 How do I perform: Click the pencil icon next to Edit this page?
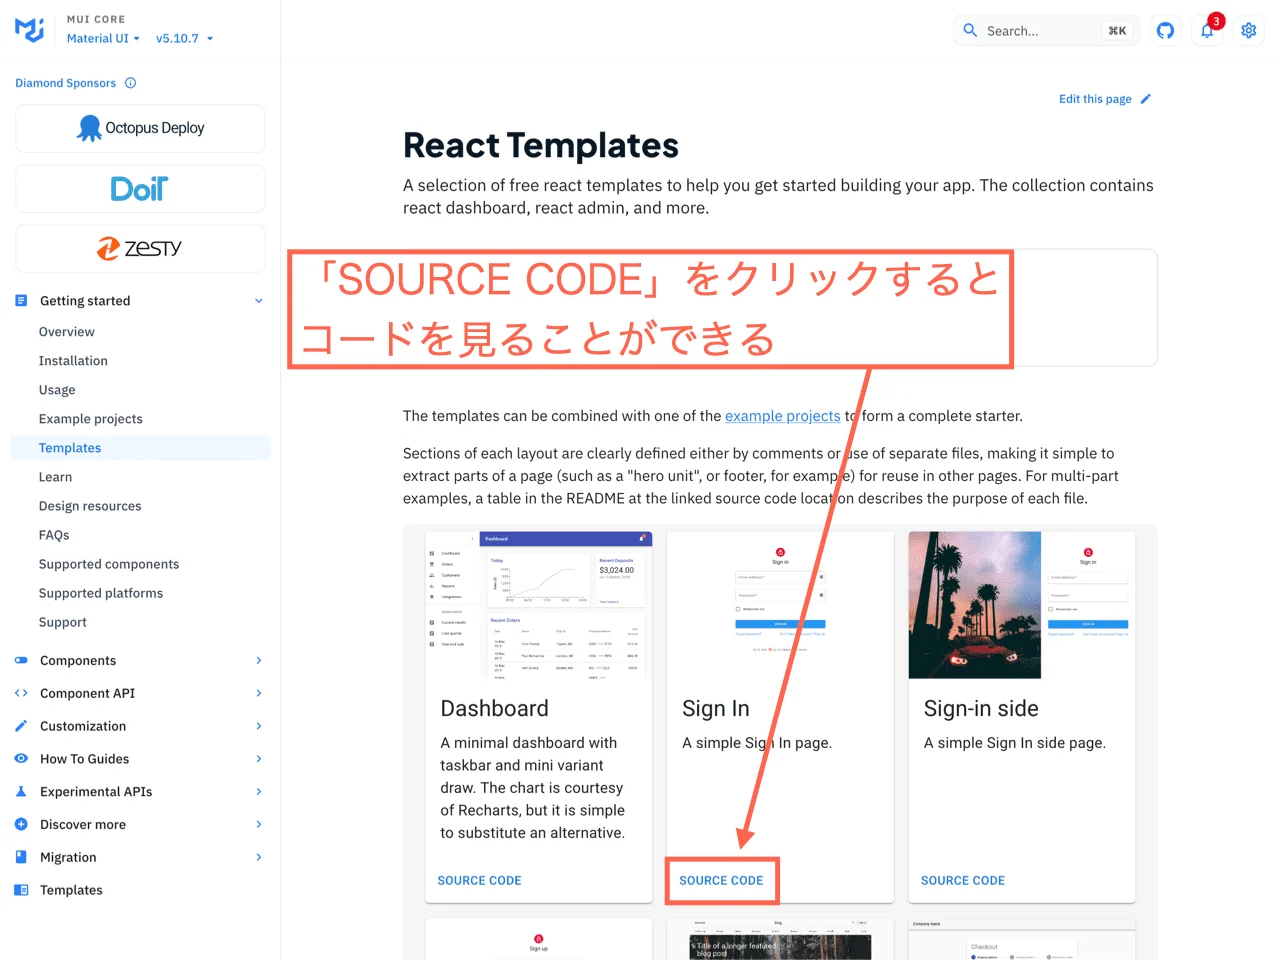click(x=1146, y=98)
